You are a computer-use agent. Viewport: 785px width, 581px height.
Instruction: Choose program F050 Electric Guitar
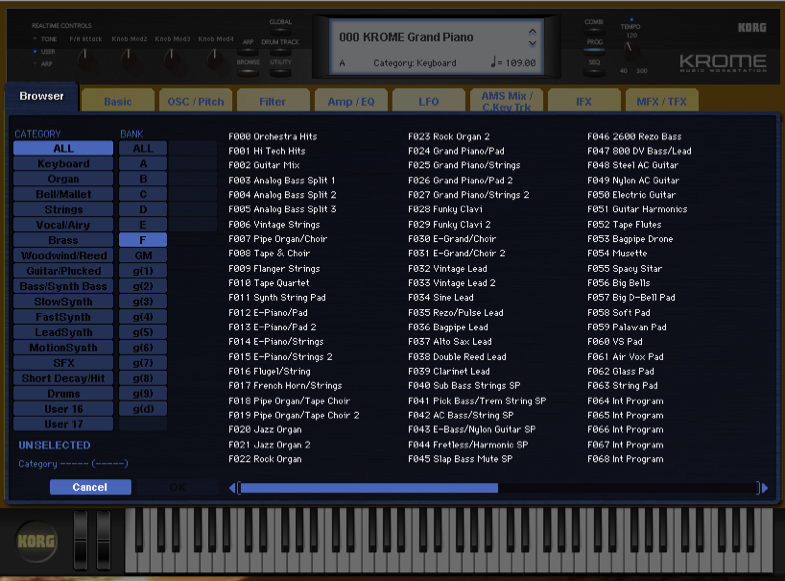click(631, 195)
